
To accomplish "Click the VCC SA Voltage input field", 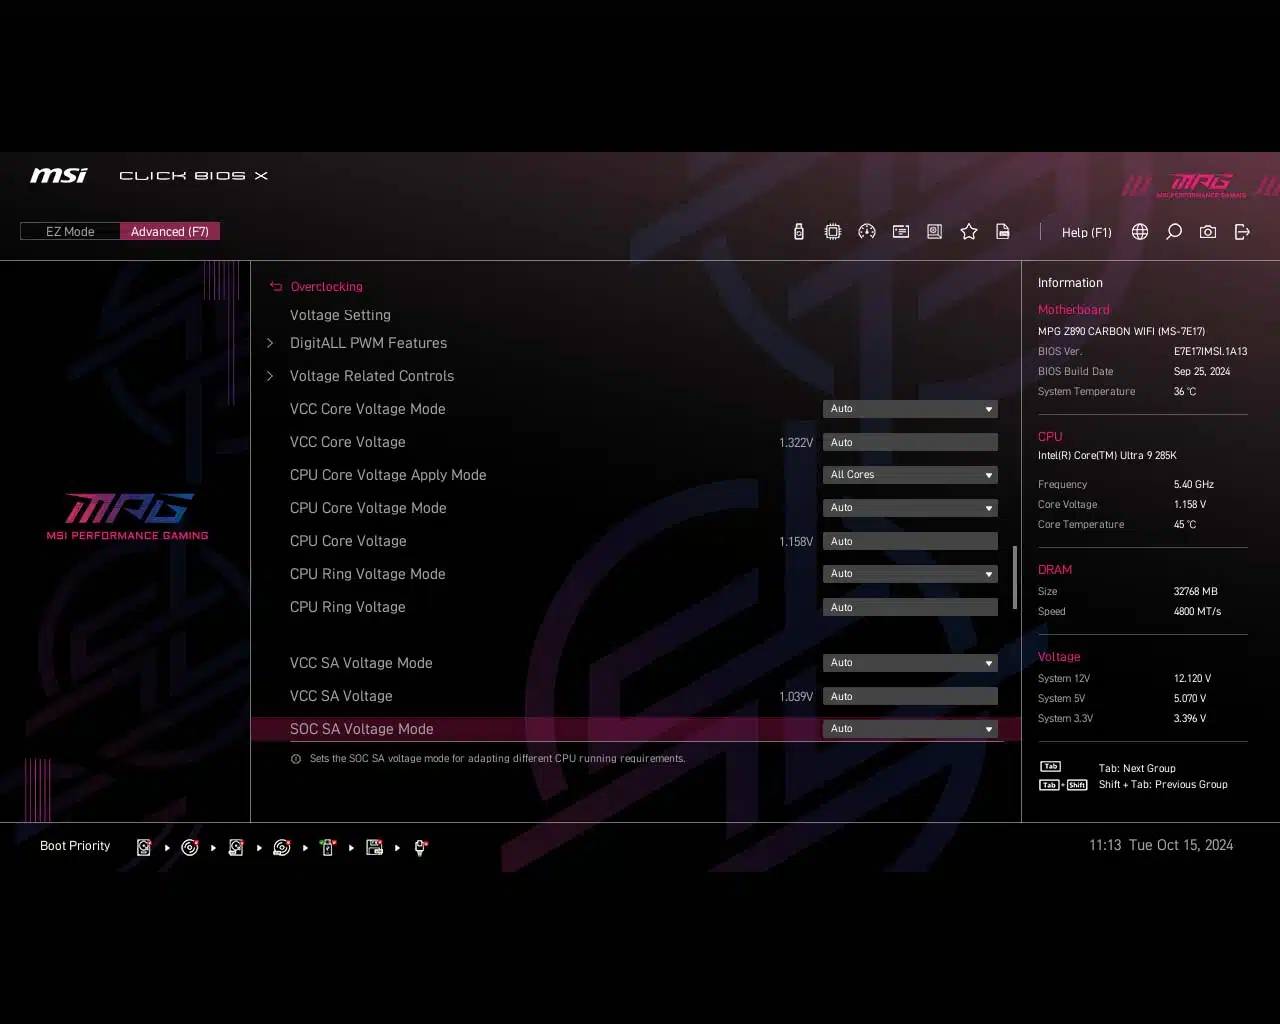I will pos(910,696).
